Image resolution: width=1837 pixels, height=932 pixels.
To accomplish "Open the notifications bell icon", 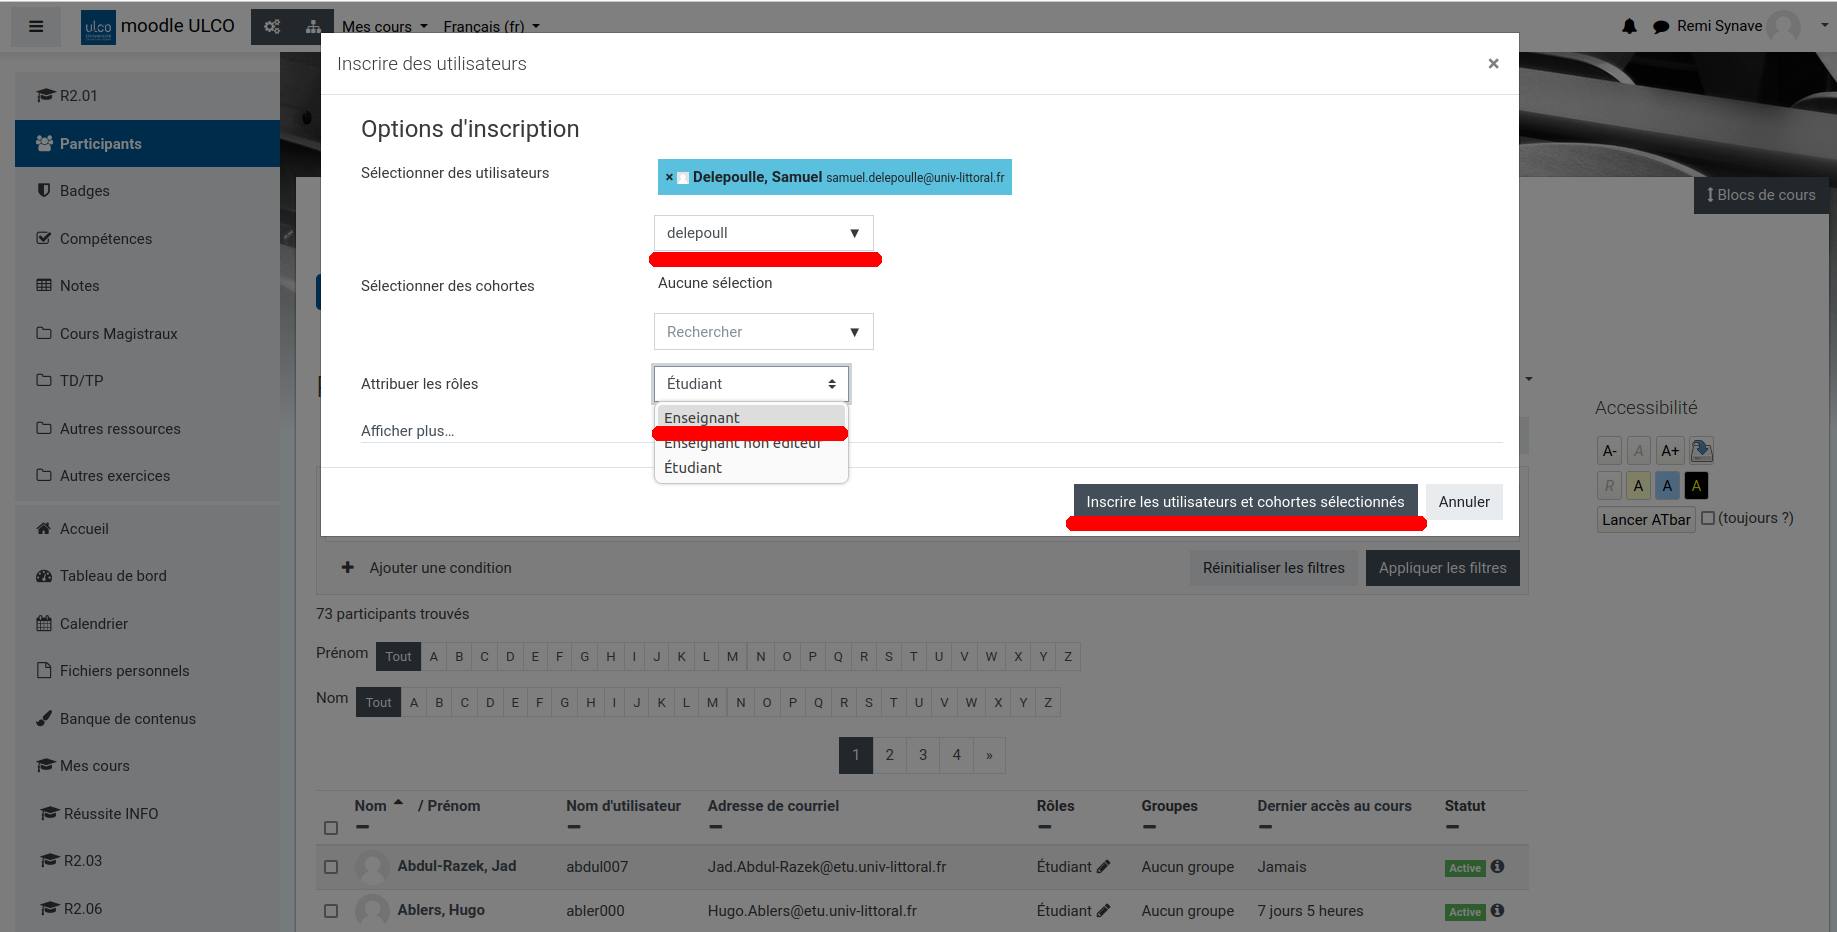I will click(x=1629, y=26).
